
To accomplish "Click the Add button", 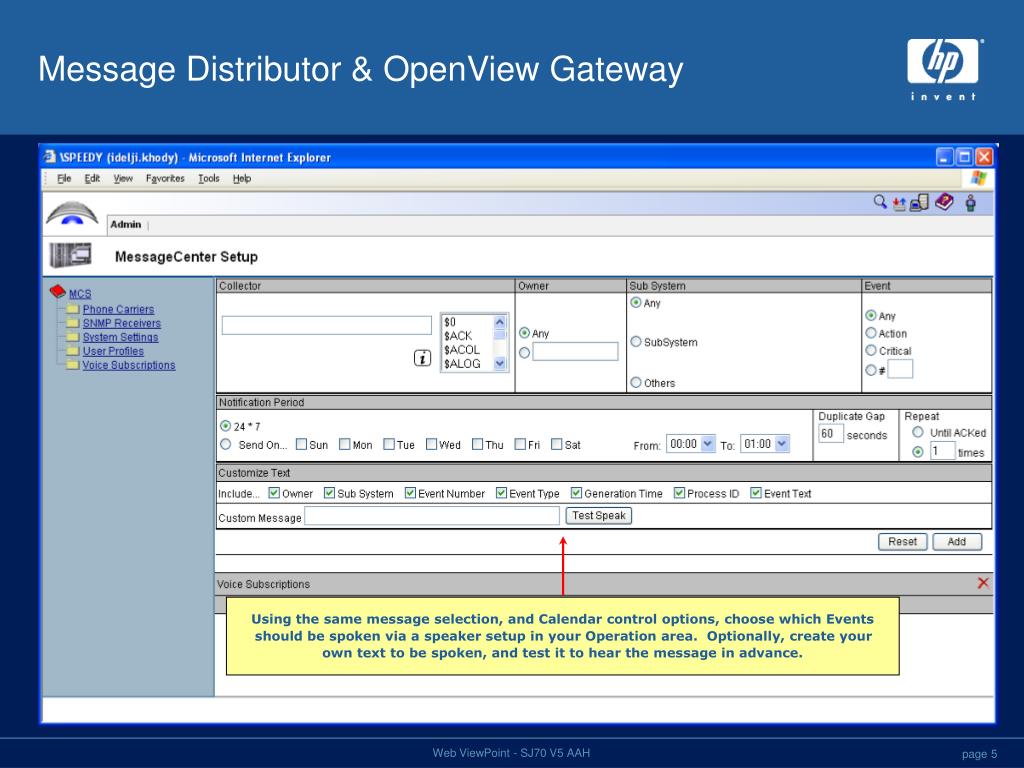I will click(957, 541).
